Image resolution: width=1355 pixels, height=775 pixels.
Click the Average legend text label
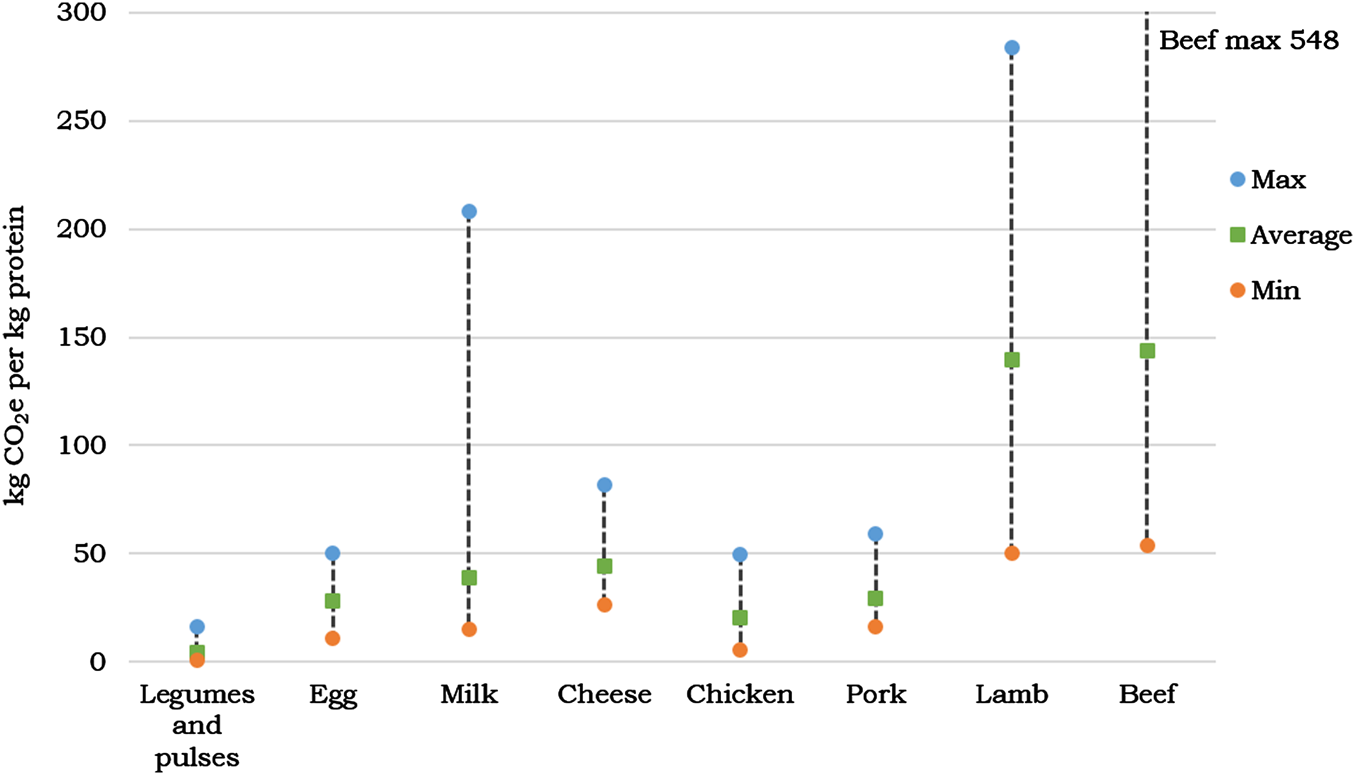[x=1301, y=236]
